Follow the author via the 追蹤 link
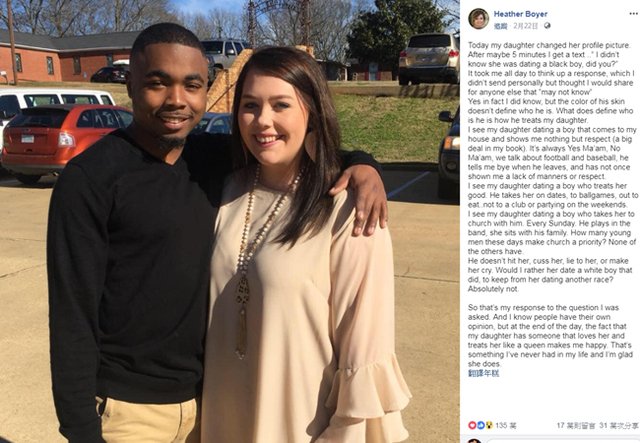Viewport: 640px width, 443px height. [500, 26]
